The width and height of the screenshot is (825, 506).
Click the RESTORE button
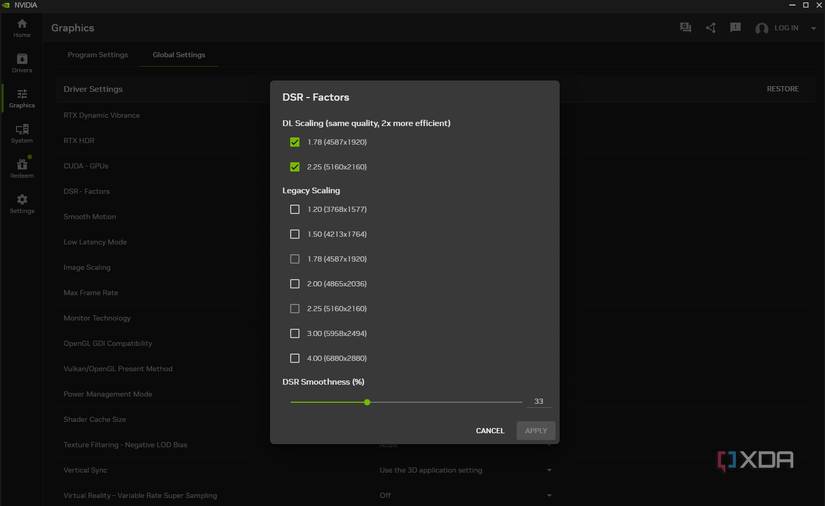782,89
